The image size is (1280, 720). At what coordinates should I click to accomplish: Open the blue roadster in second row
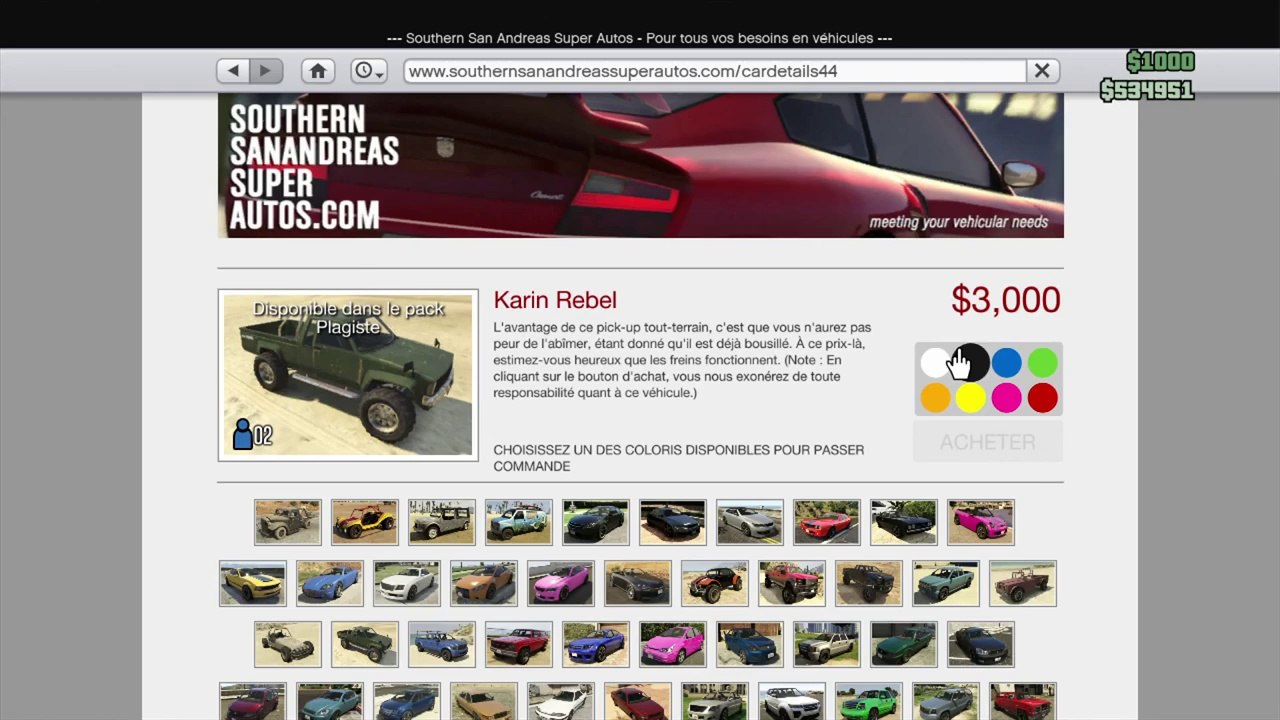click(x=330, y=584)
